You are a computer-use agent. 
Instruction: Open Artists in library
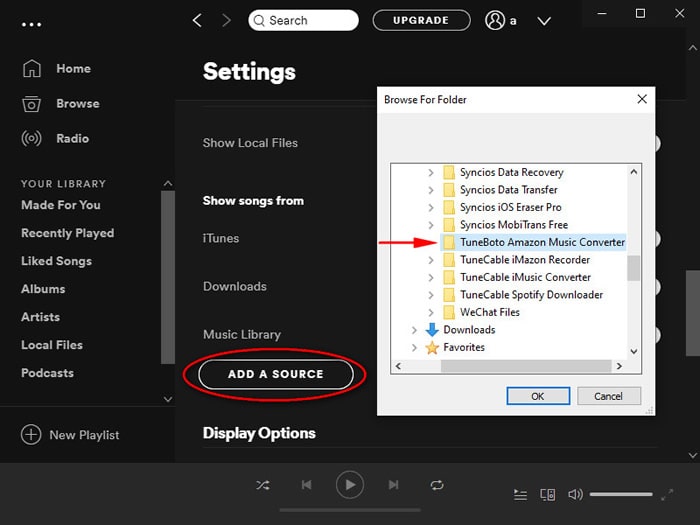tap(40, 317)
